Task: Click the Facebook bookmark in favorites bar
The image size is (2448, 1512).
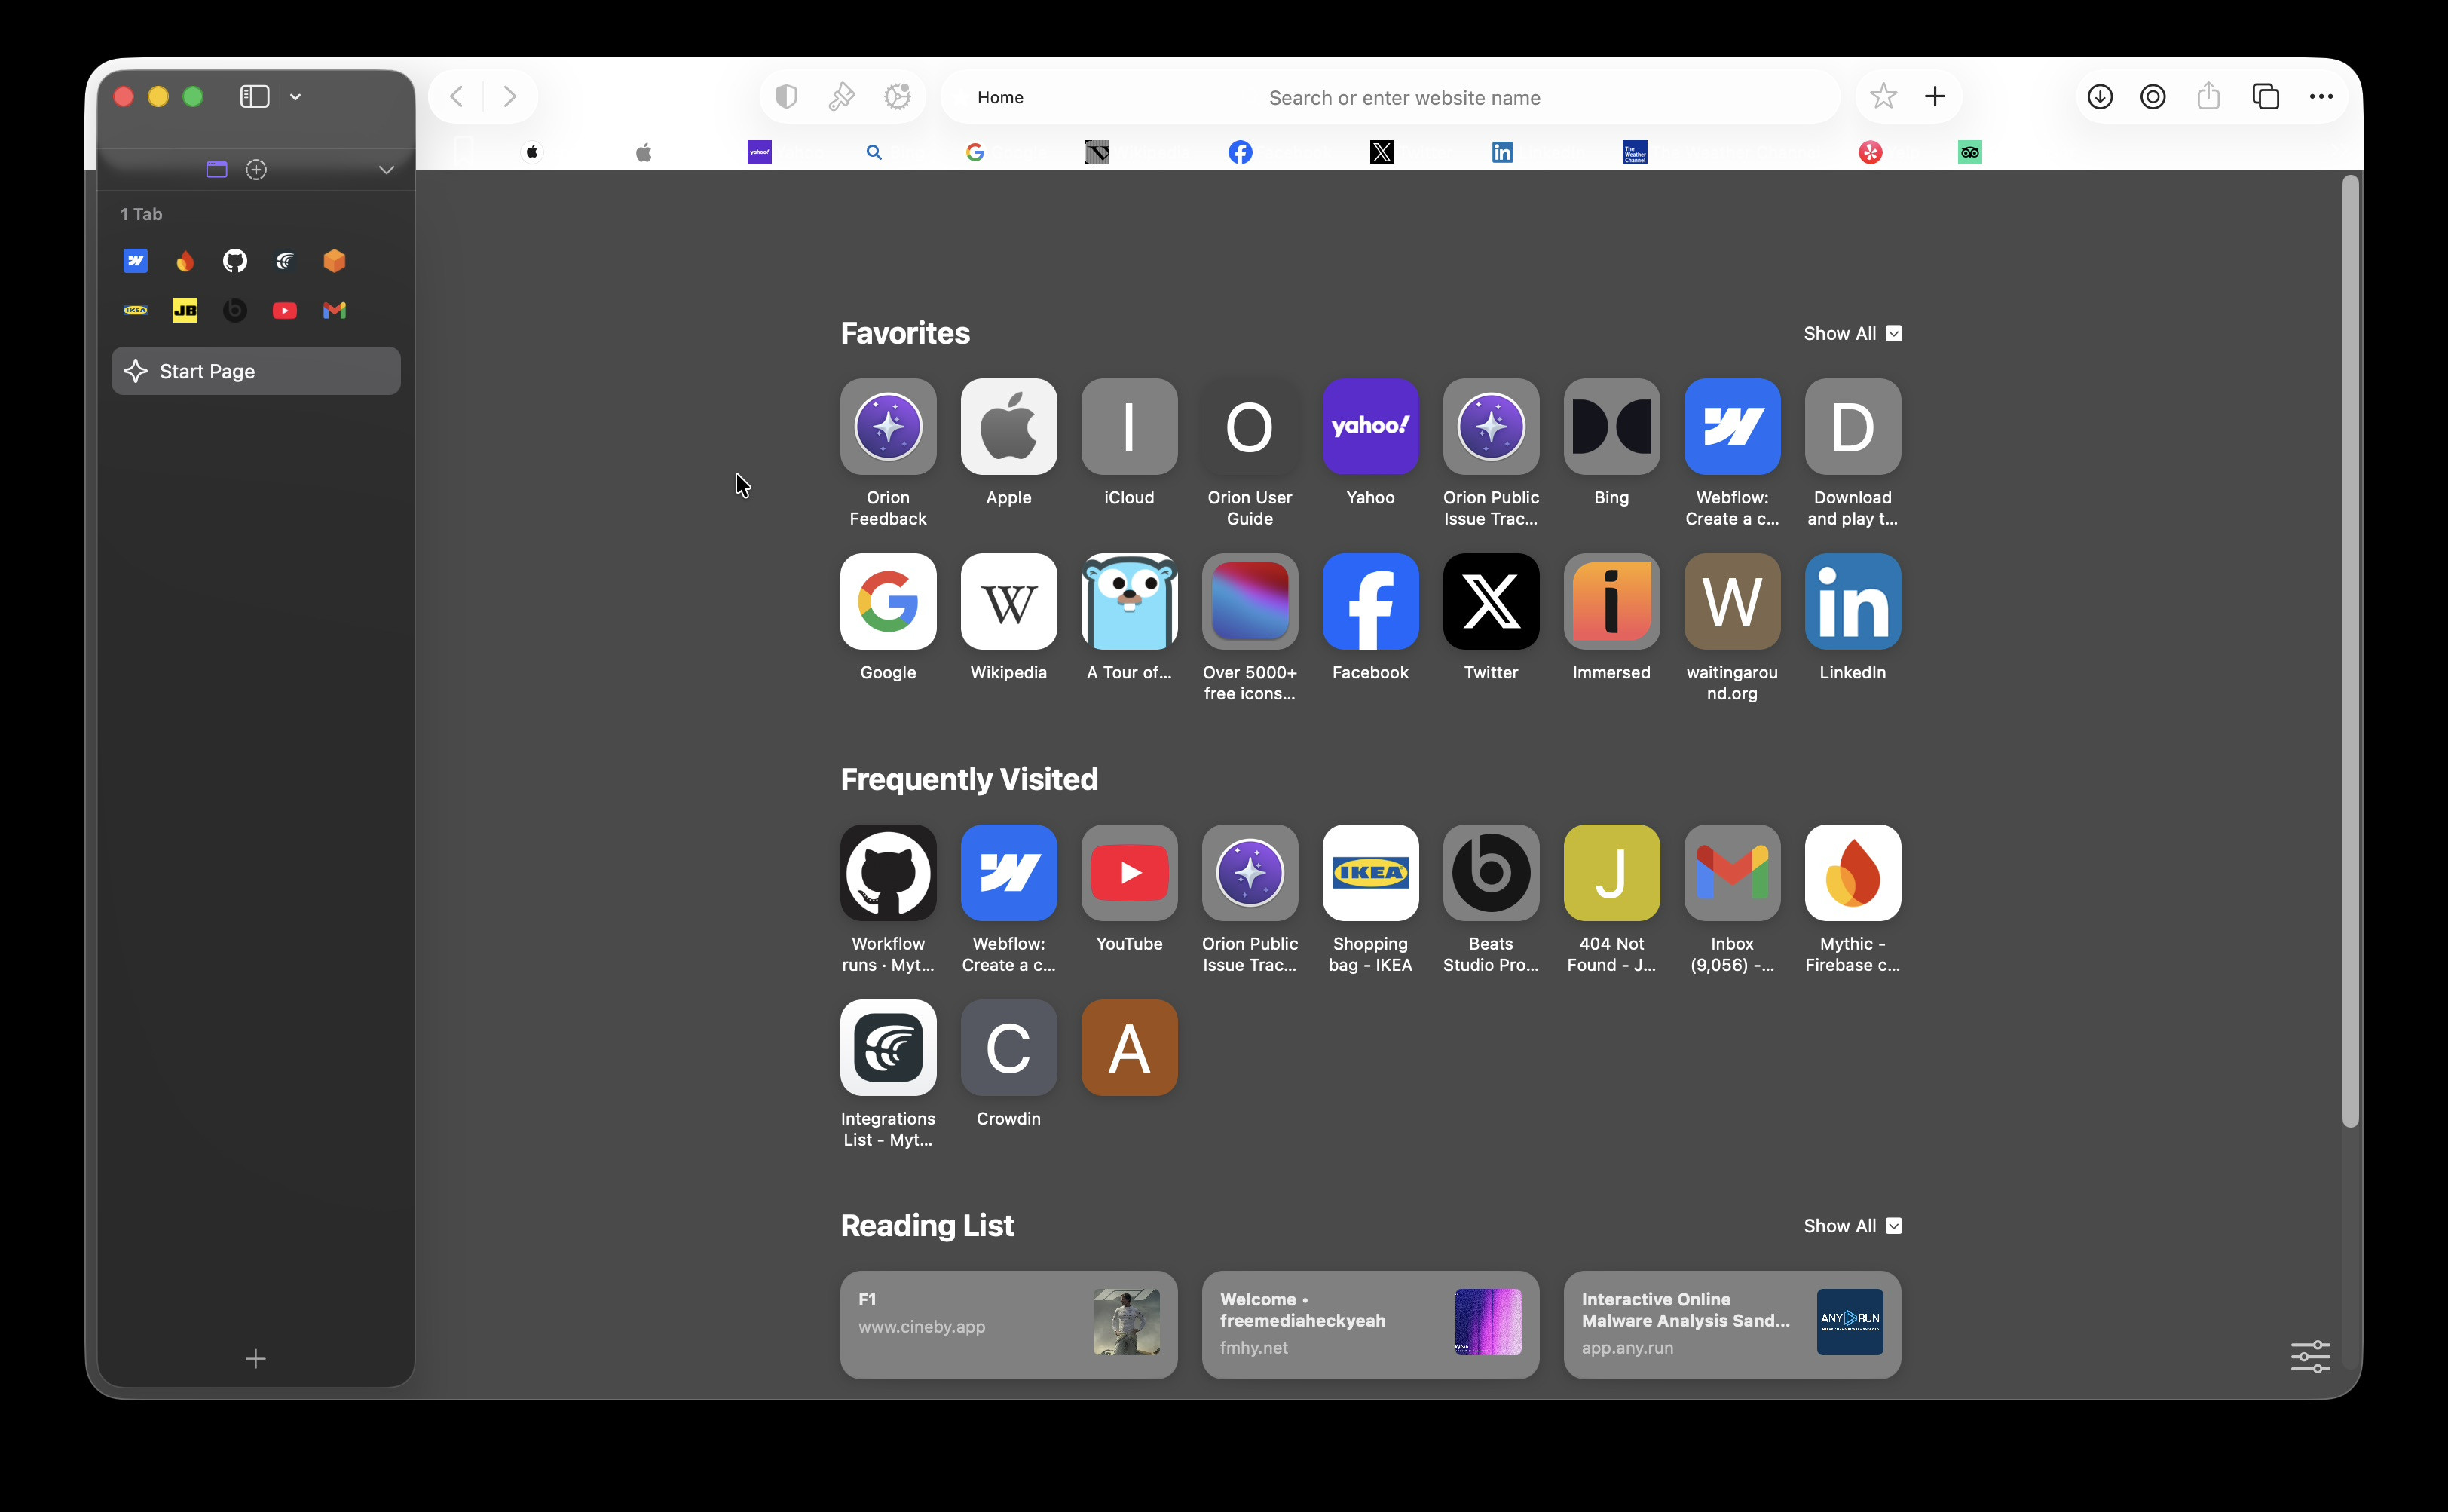Action: click(x=1240, y=152)
